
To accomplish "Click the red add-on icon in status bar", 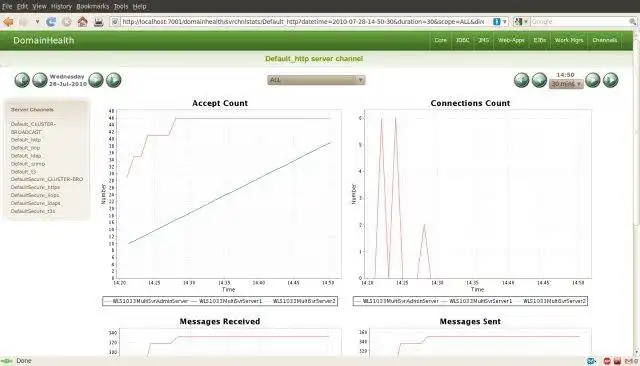I will (x=607, y=361).
